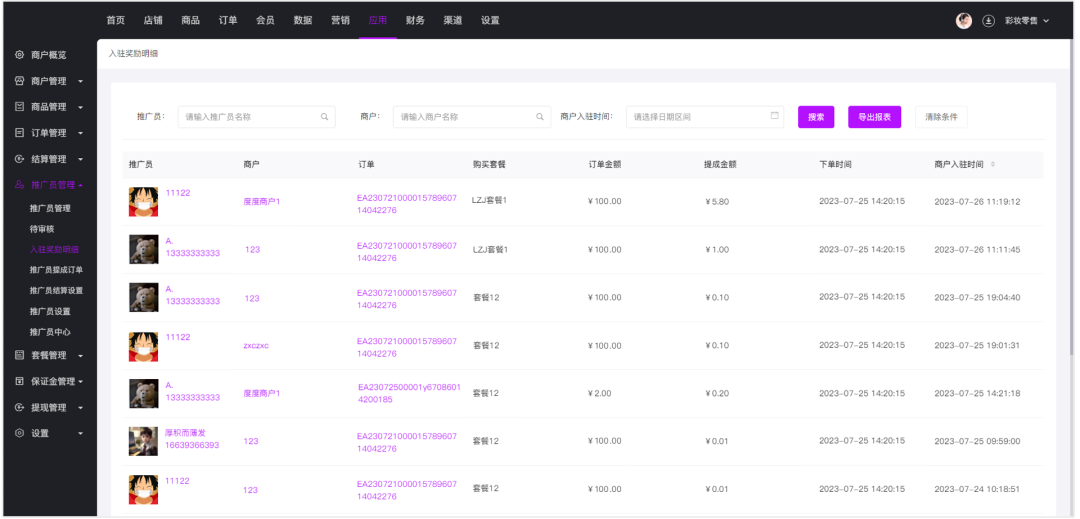1080x519 pixels.
Task: Expand the 商户管理 sidebar menu
Action: pos(80,81)
